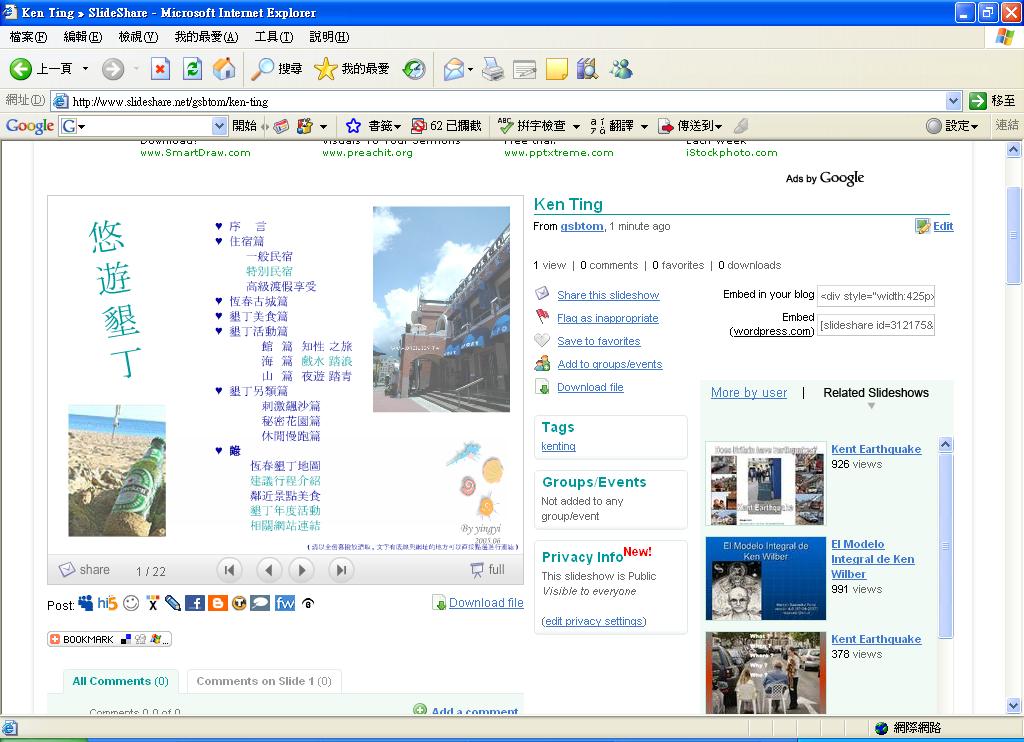The height and width of the screenshot is (742, 1024).
Task: Expand the Google search box dropdown
Action: [x=219, y=125]
